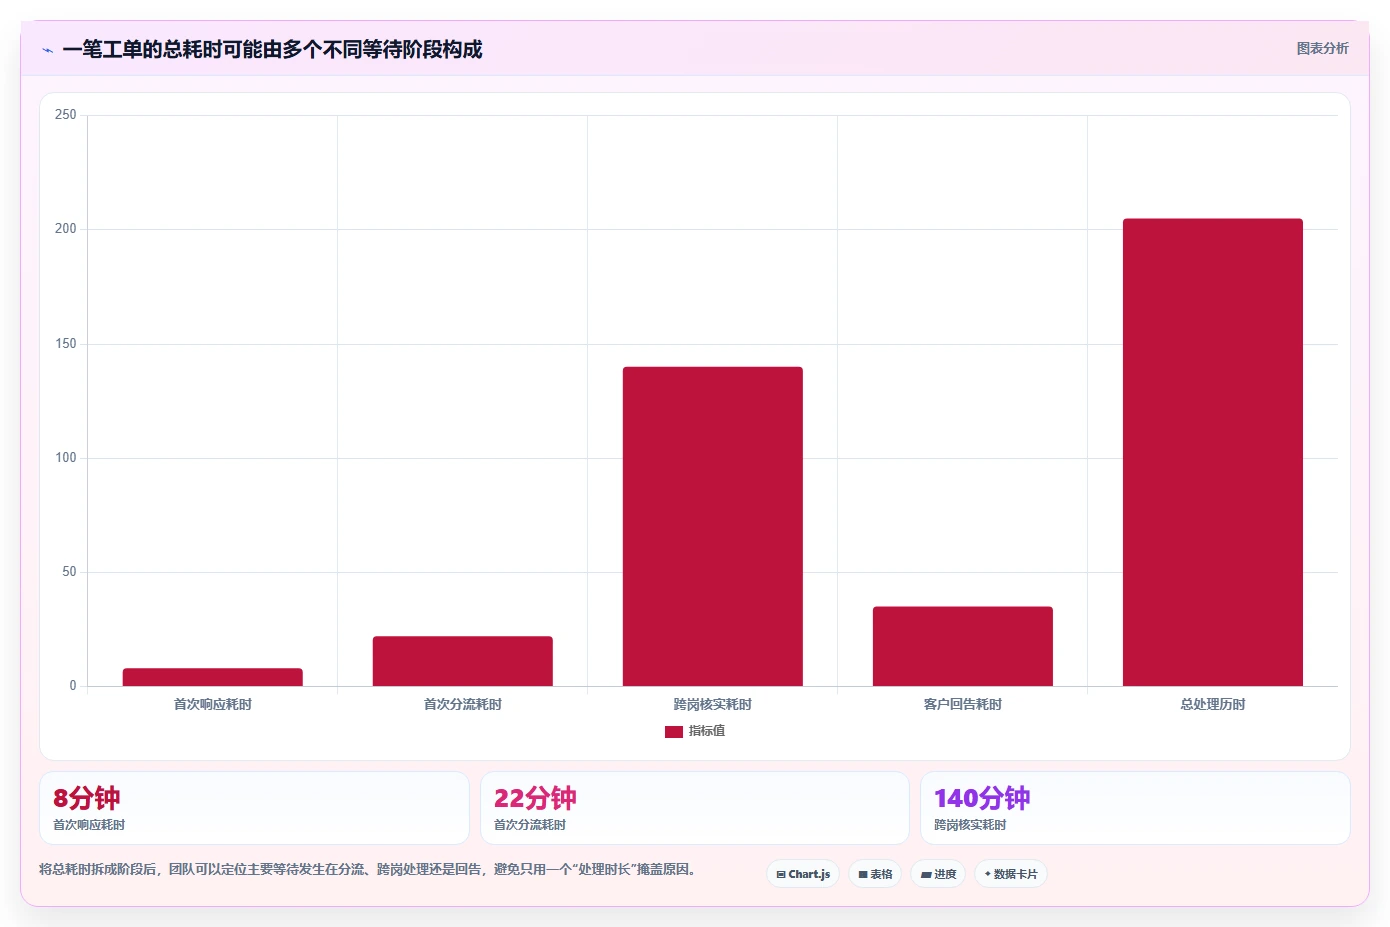Click the 8分钟 stat card value
The height and width of the screenshot is (927, 1390).
[x=87, y=798]
